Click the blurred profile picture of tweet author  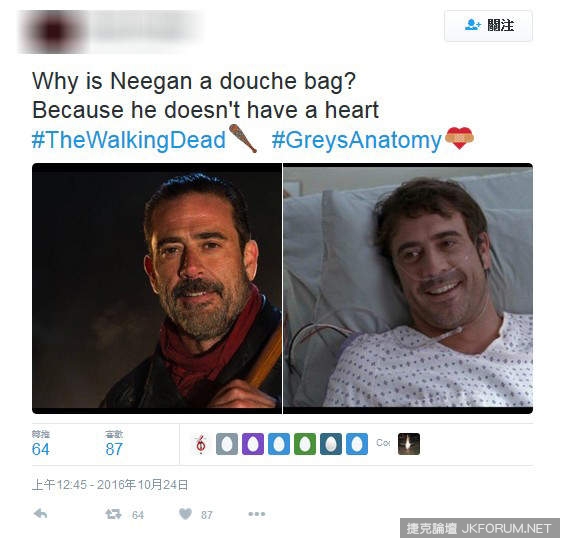53,32
